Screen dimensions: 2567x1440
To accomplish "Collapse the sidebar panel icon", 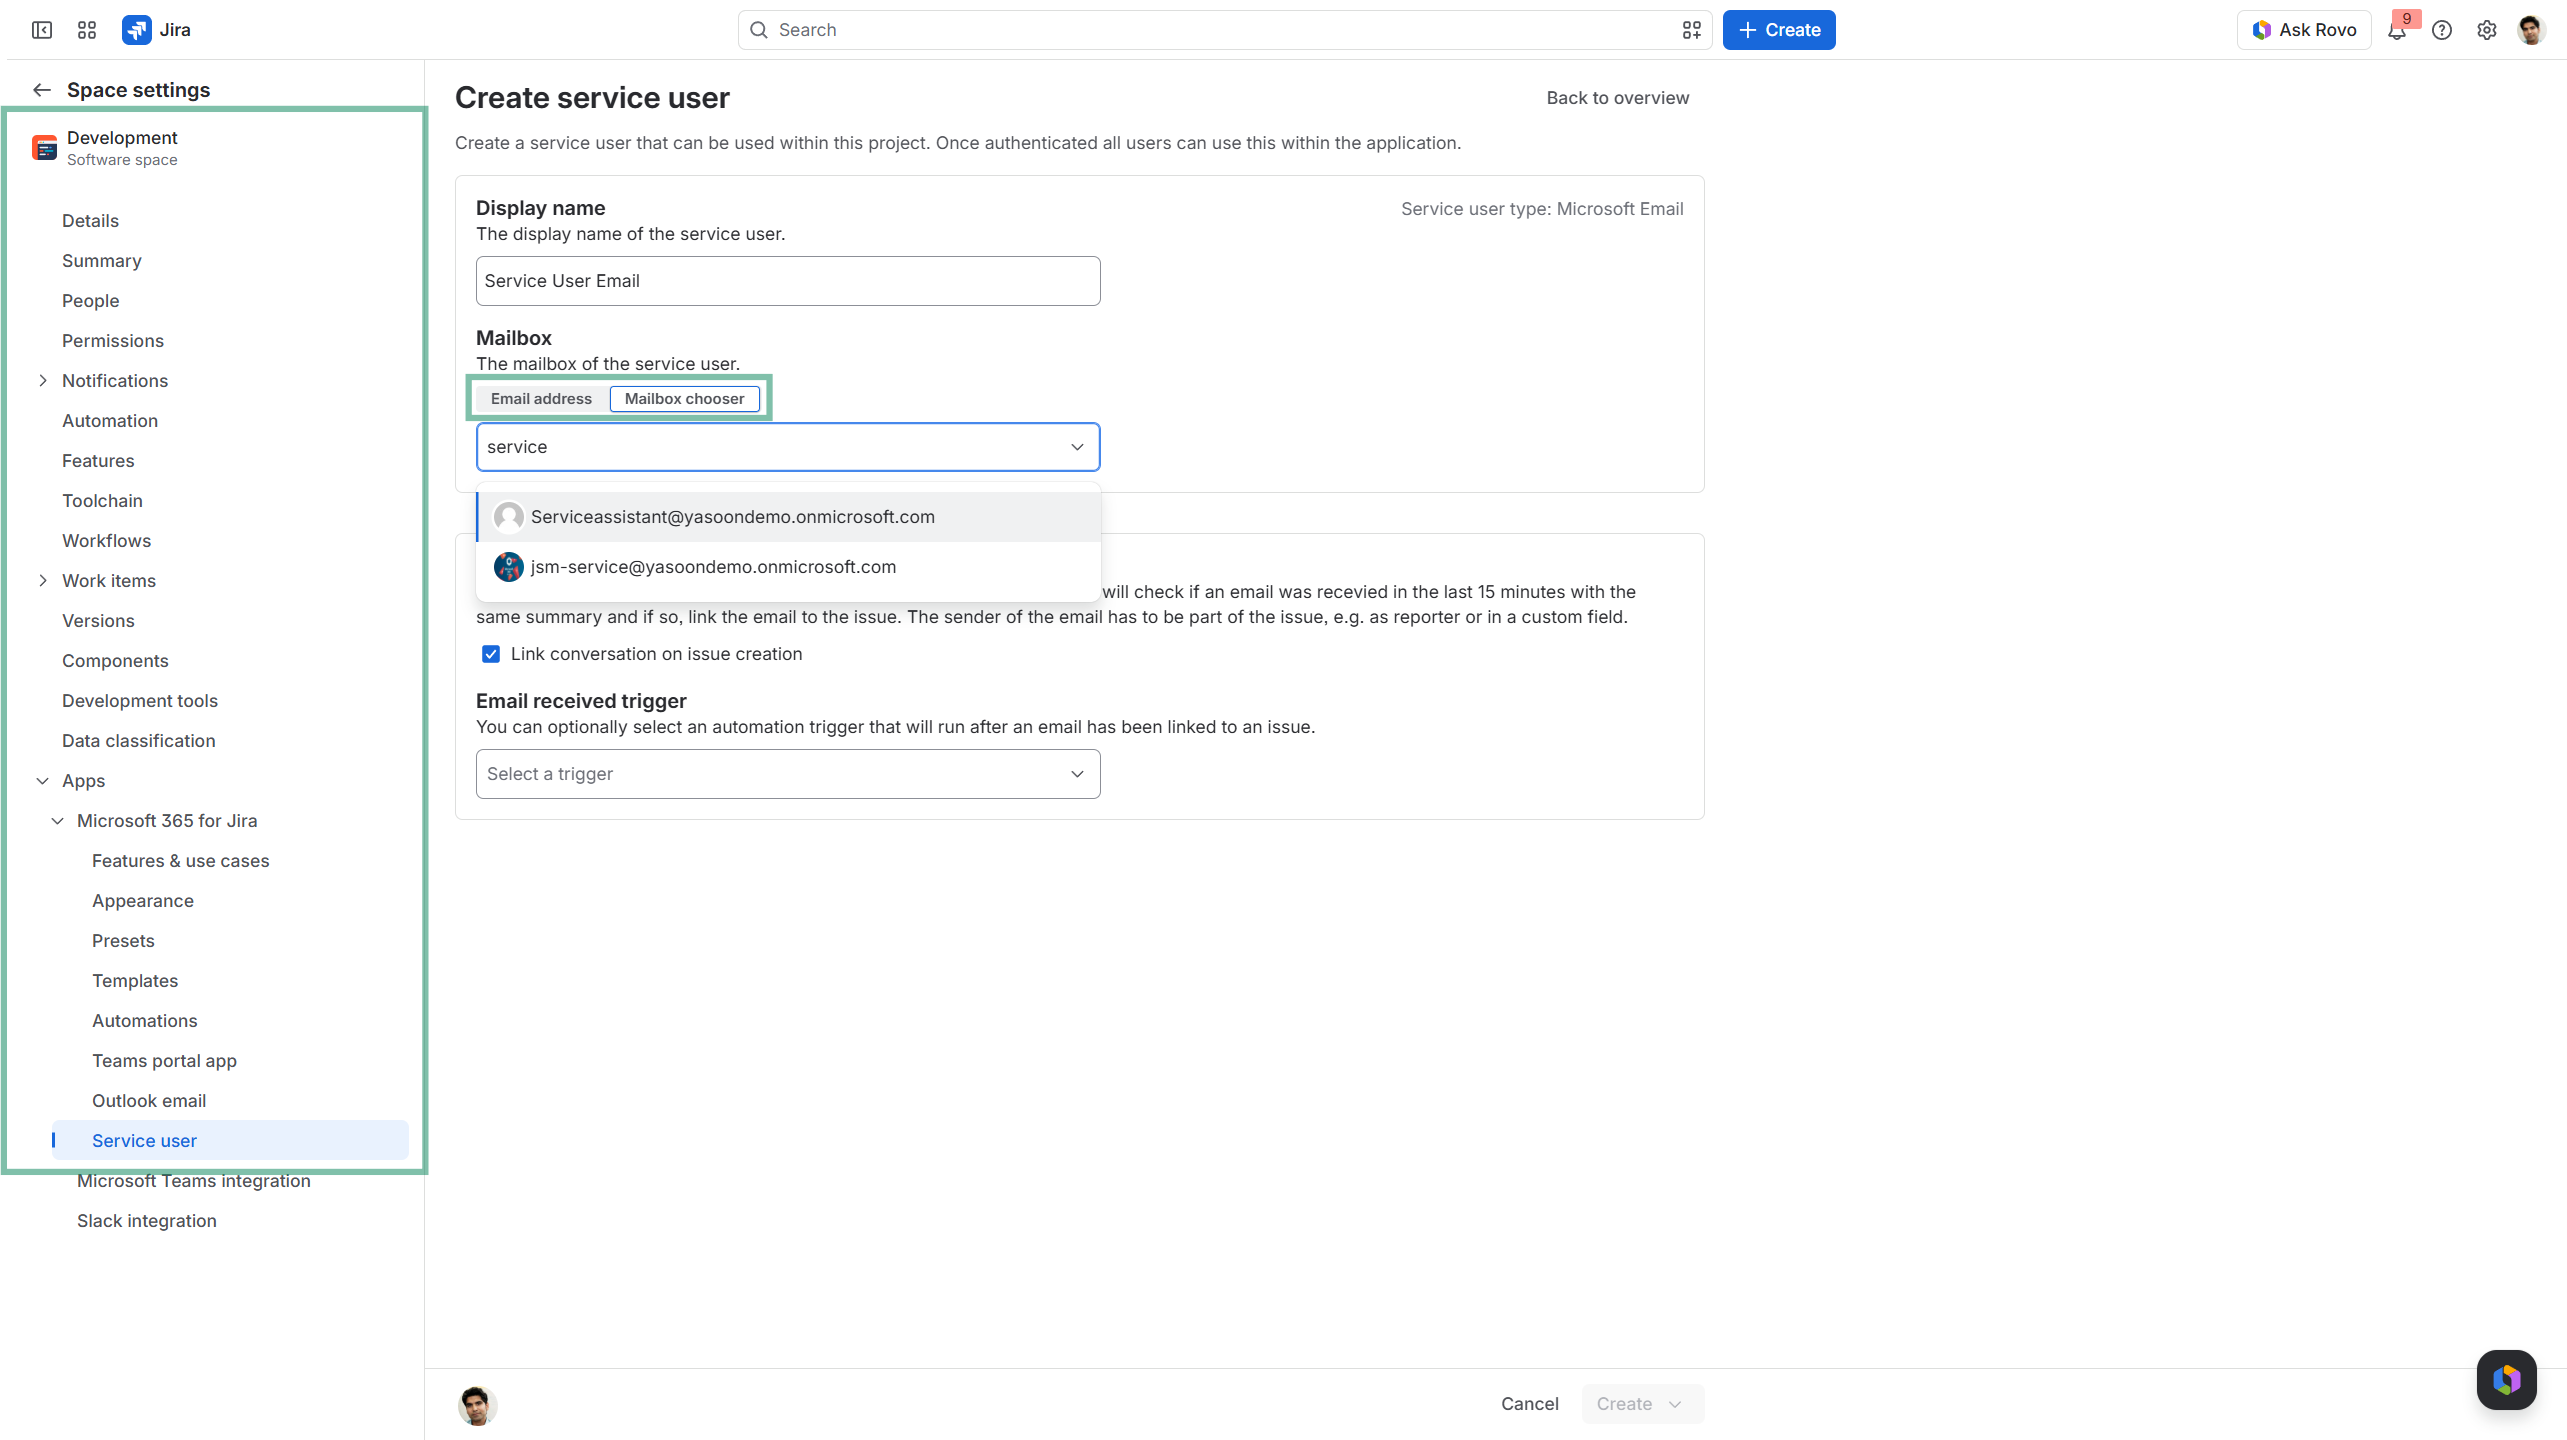I will (42, 30).
